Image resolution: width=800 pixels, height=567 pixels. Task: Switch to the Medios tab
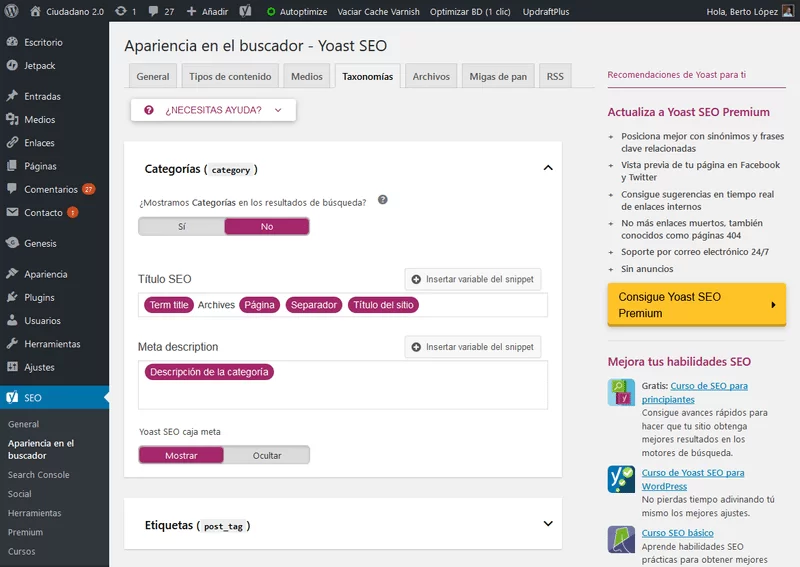coord(307,76)
